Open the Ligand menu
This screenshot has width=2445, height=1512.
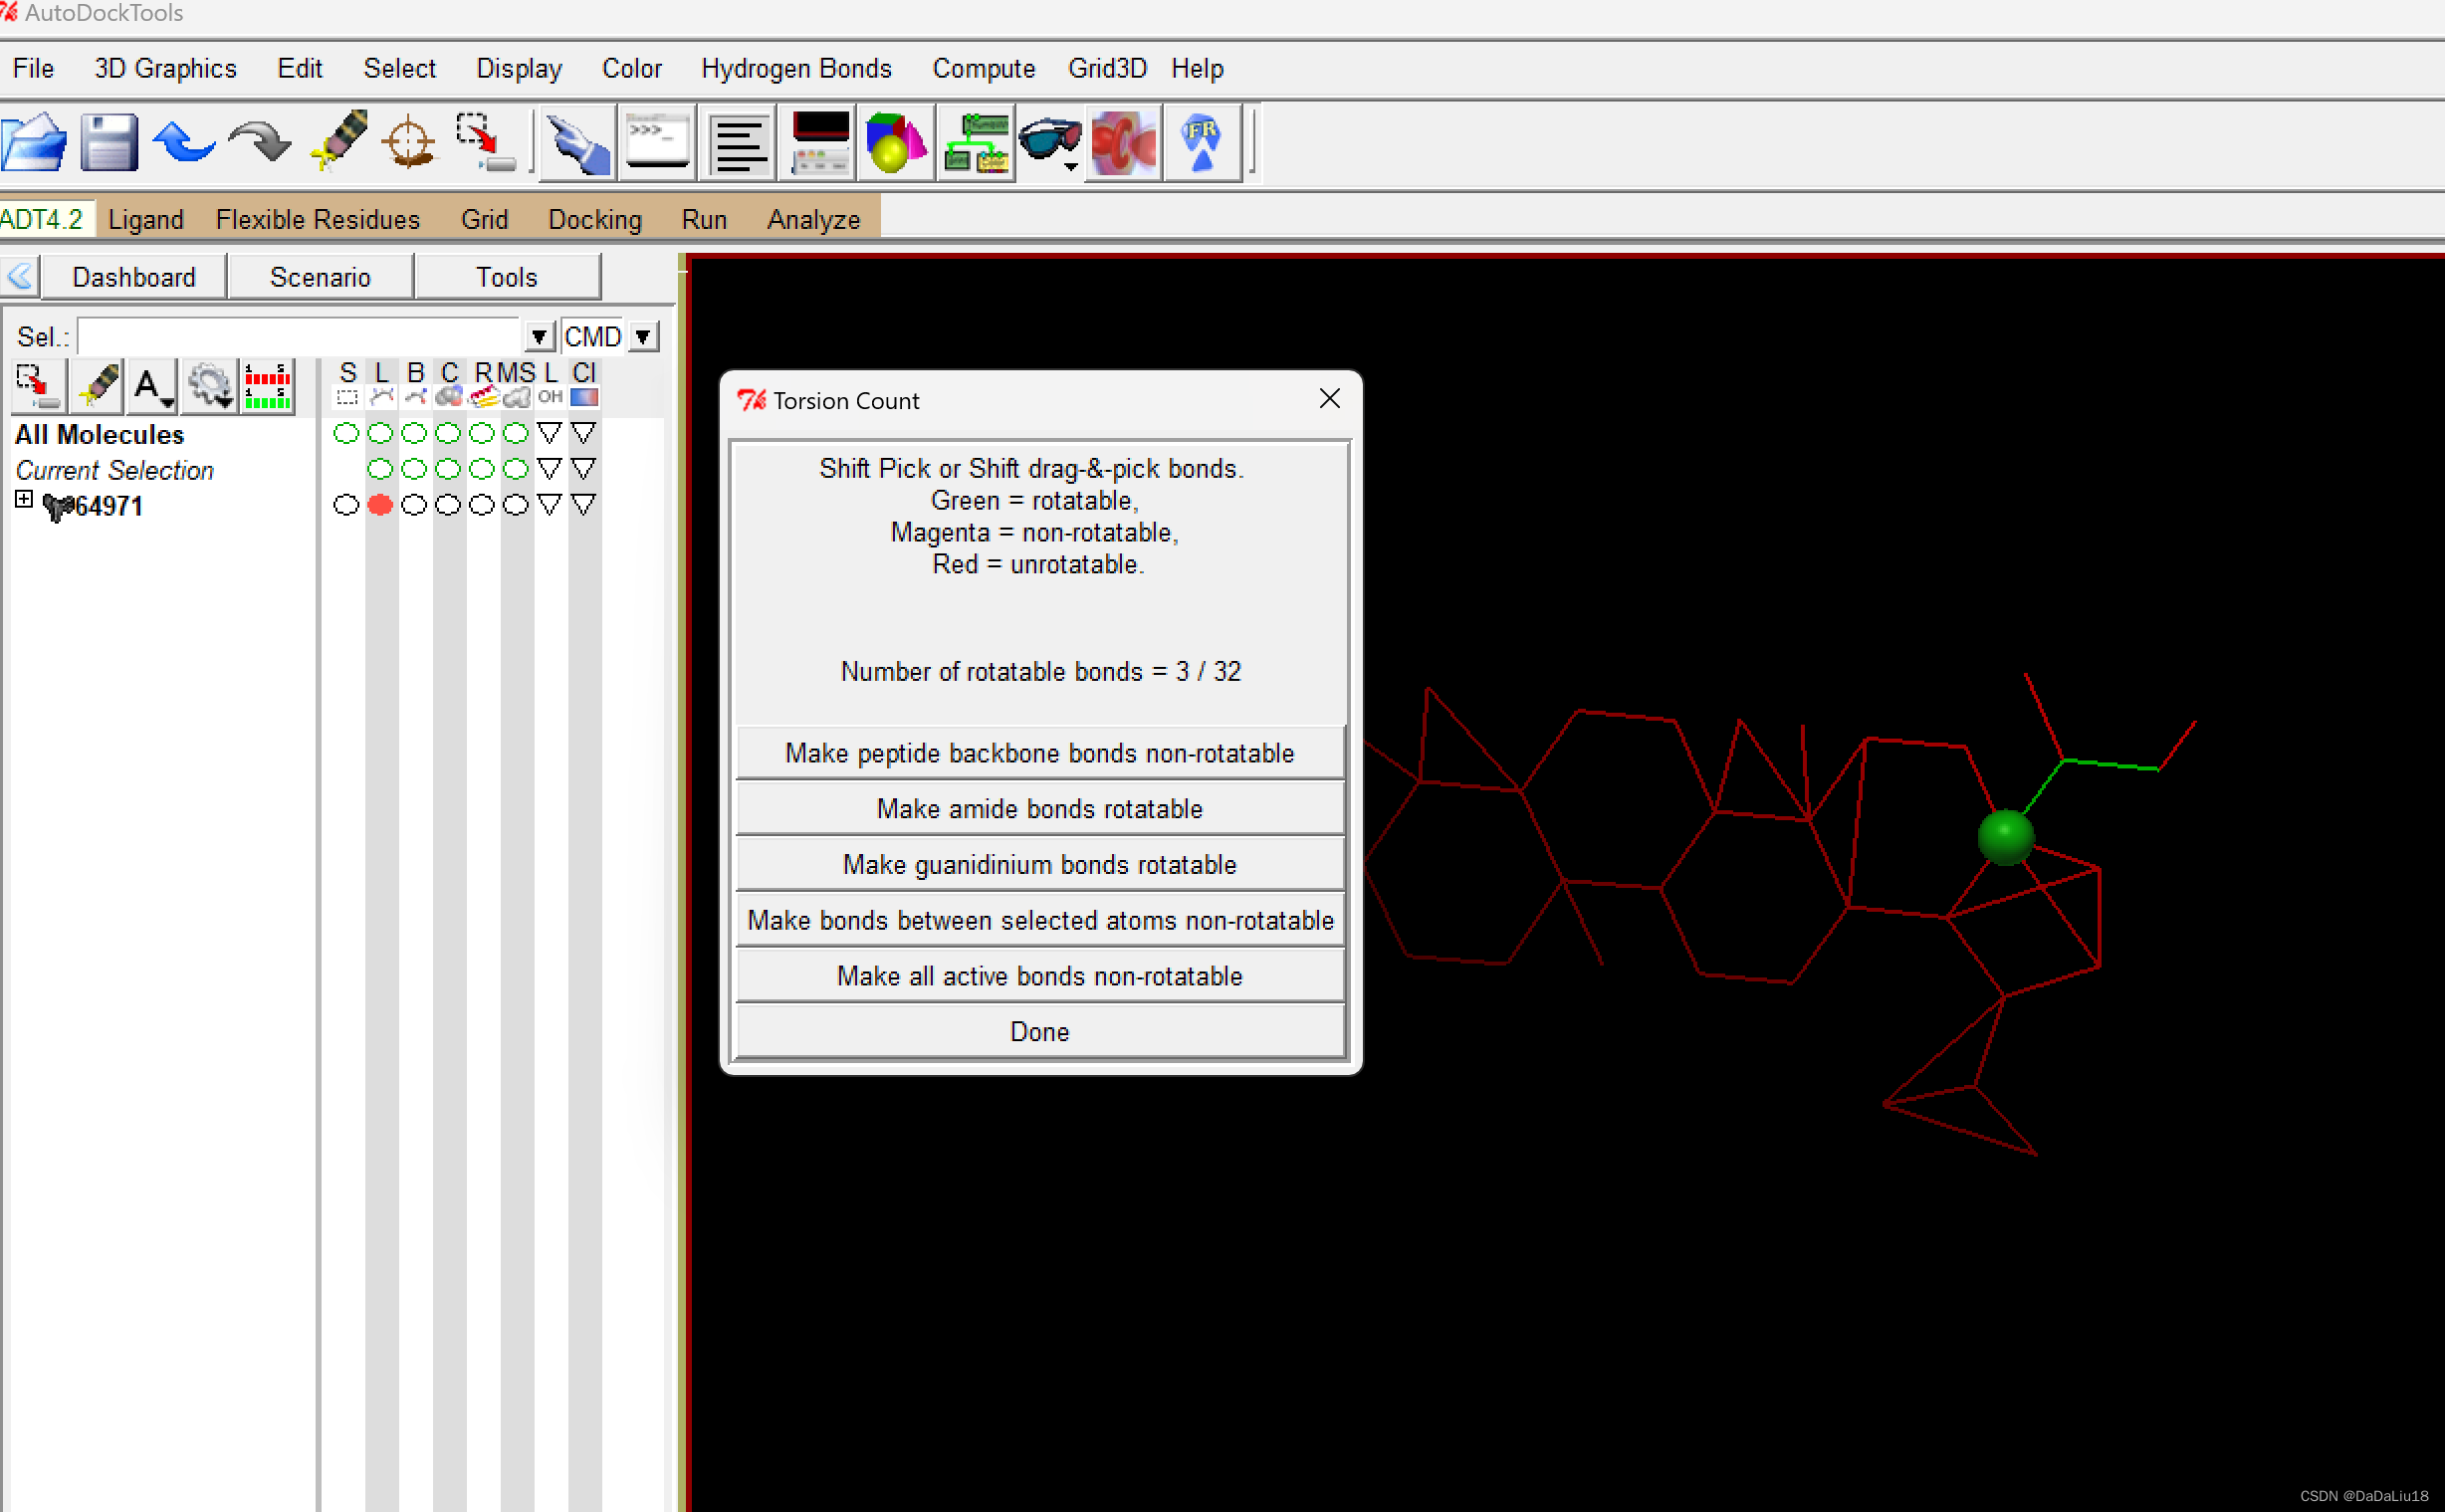[146, 219]
